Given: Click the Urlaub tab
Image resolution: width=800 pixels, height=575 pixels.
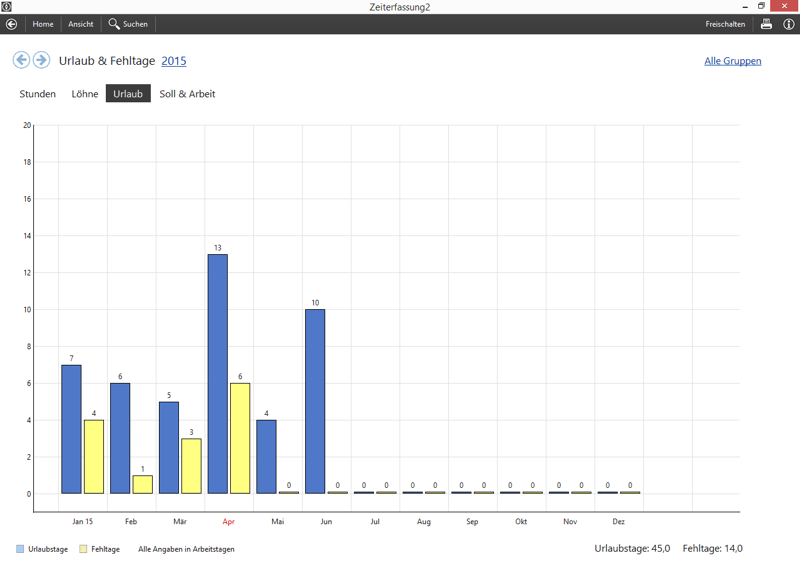Looking at the screenshot, I should coord(128,94).
